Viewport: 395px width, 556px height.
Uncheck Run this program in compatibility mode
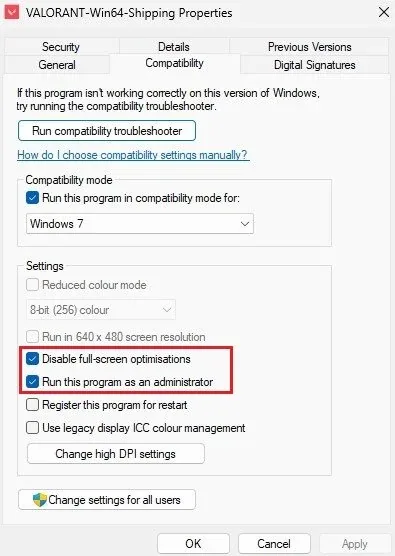pos(32,198)
